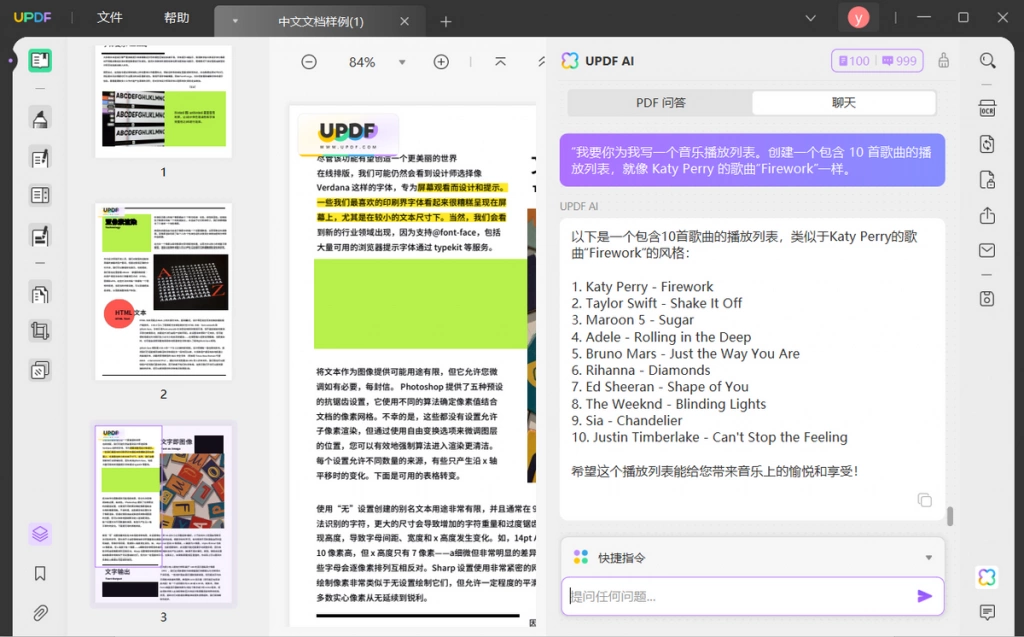This screenshot has height=637, width=1024.
Task: Toggle the UPDF AI panel icon
Action: point(987,577)
